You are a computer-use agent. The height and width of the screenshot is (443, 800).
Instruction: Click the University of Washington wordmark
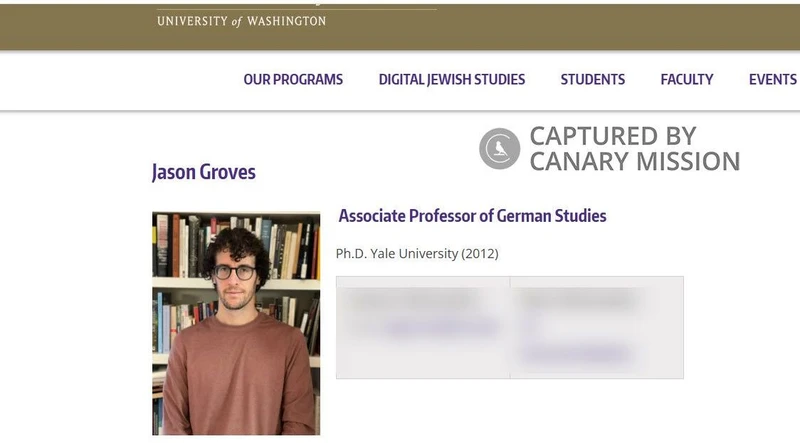[x=241, y=21]
